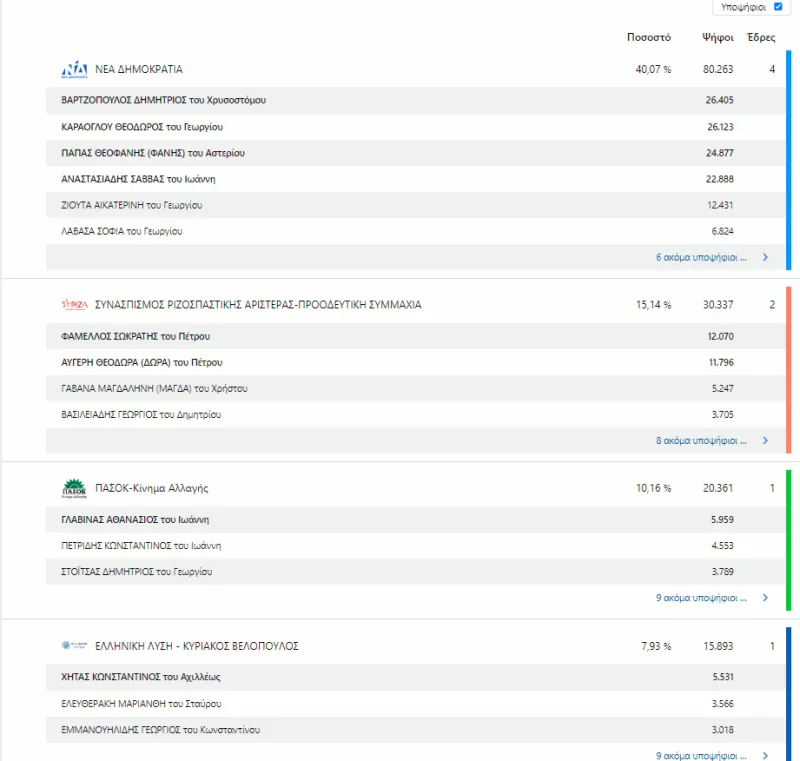Click Ελληνική Λύση percentage 7,93 %
The width and height of the screenshot is (800, 761).
656,646
